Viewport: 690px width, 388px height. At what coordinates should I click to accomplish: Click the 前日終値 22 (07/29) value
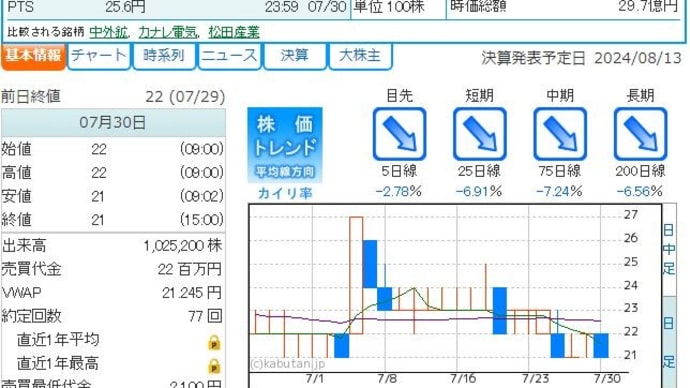tap(185, 96)
